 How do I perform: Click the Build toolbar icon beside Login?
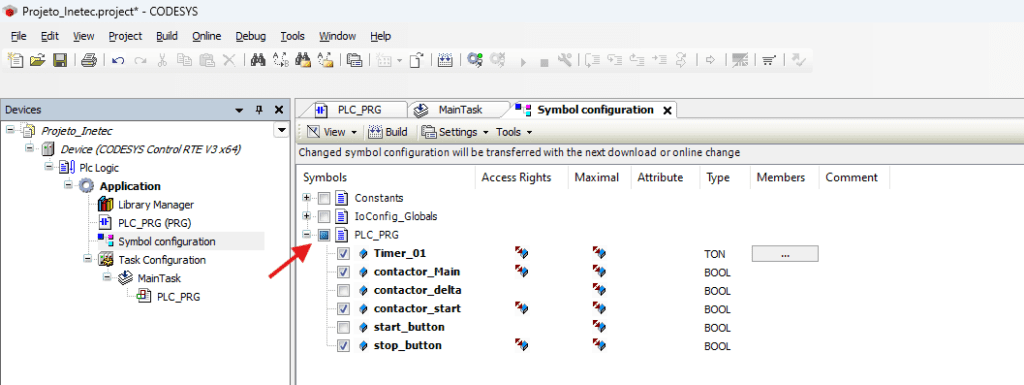click(445, 60)
